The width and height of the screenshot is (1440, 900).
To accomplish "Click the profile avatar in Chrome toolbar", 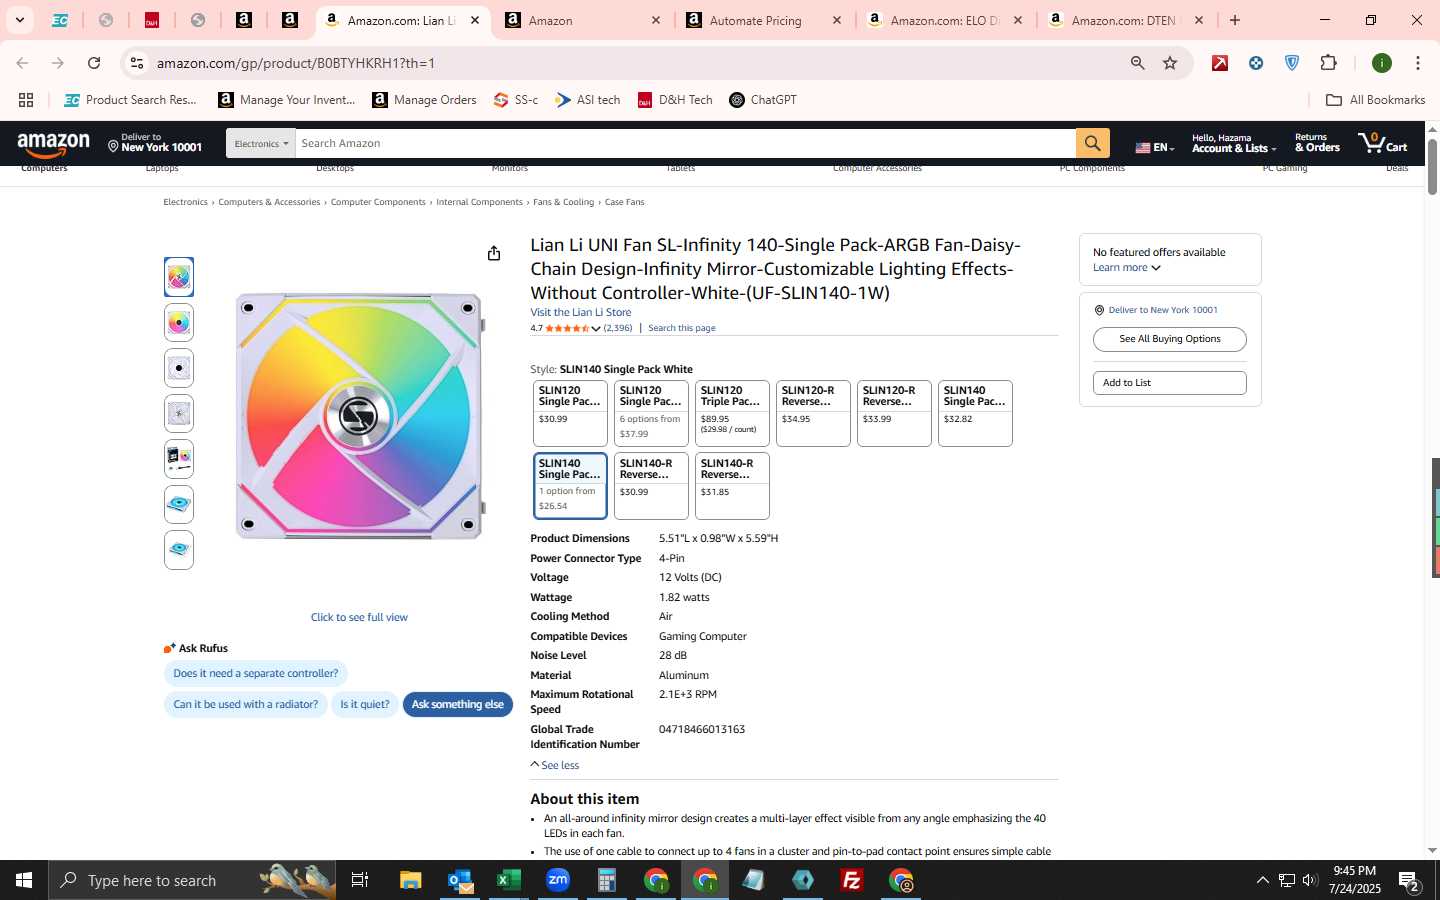I will pos(1382,63).
